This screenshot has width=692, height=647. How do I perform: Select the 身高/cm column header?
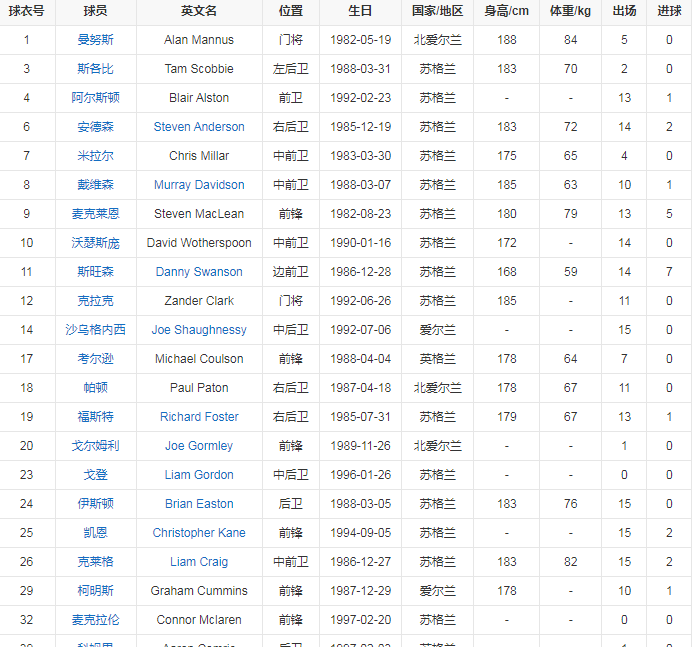[506, 11]
